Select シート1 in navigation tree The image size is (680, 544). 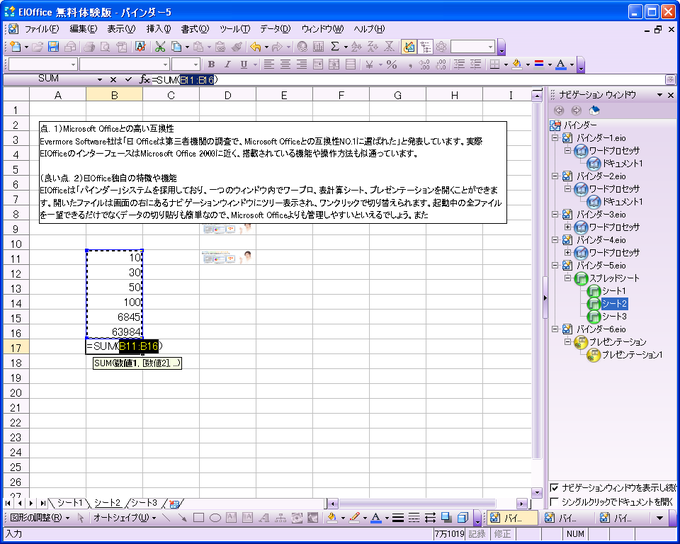click(614, 291)
